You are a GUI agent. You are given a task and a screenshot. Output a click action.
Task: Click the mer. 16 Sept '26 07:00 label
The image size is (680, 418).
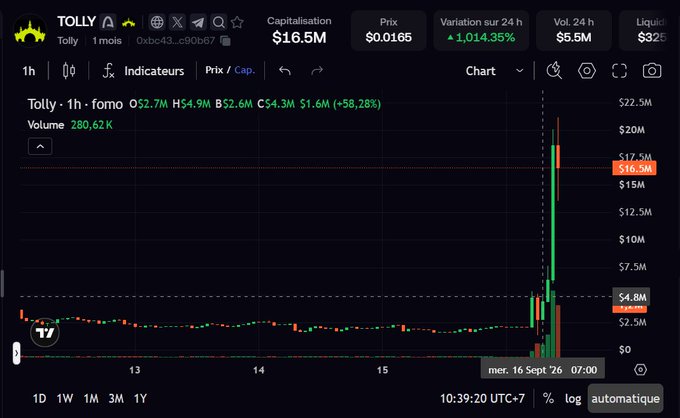coord(543,370)
